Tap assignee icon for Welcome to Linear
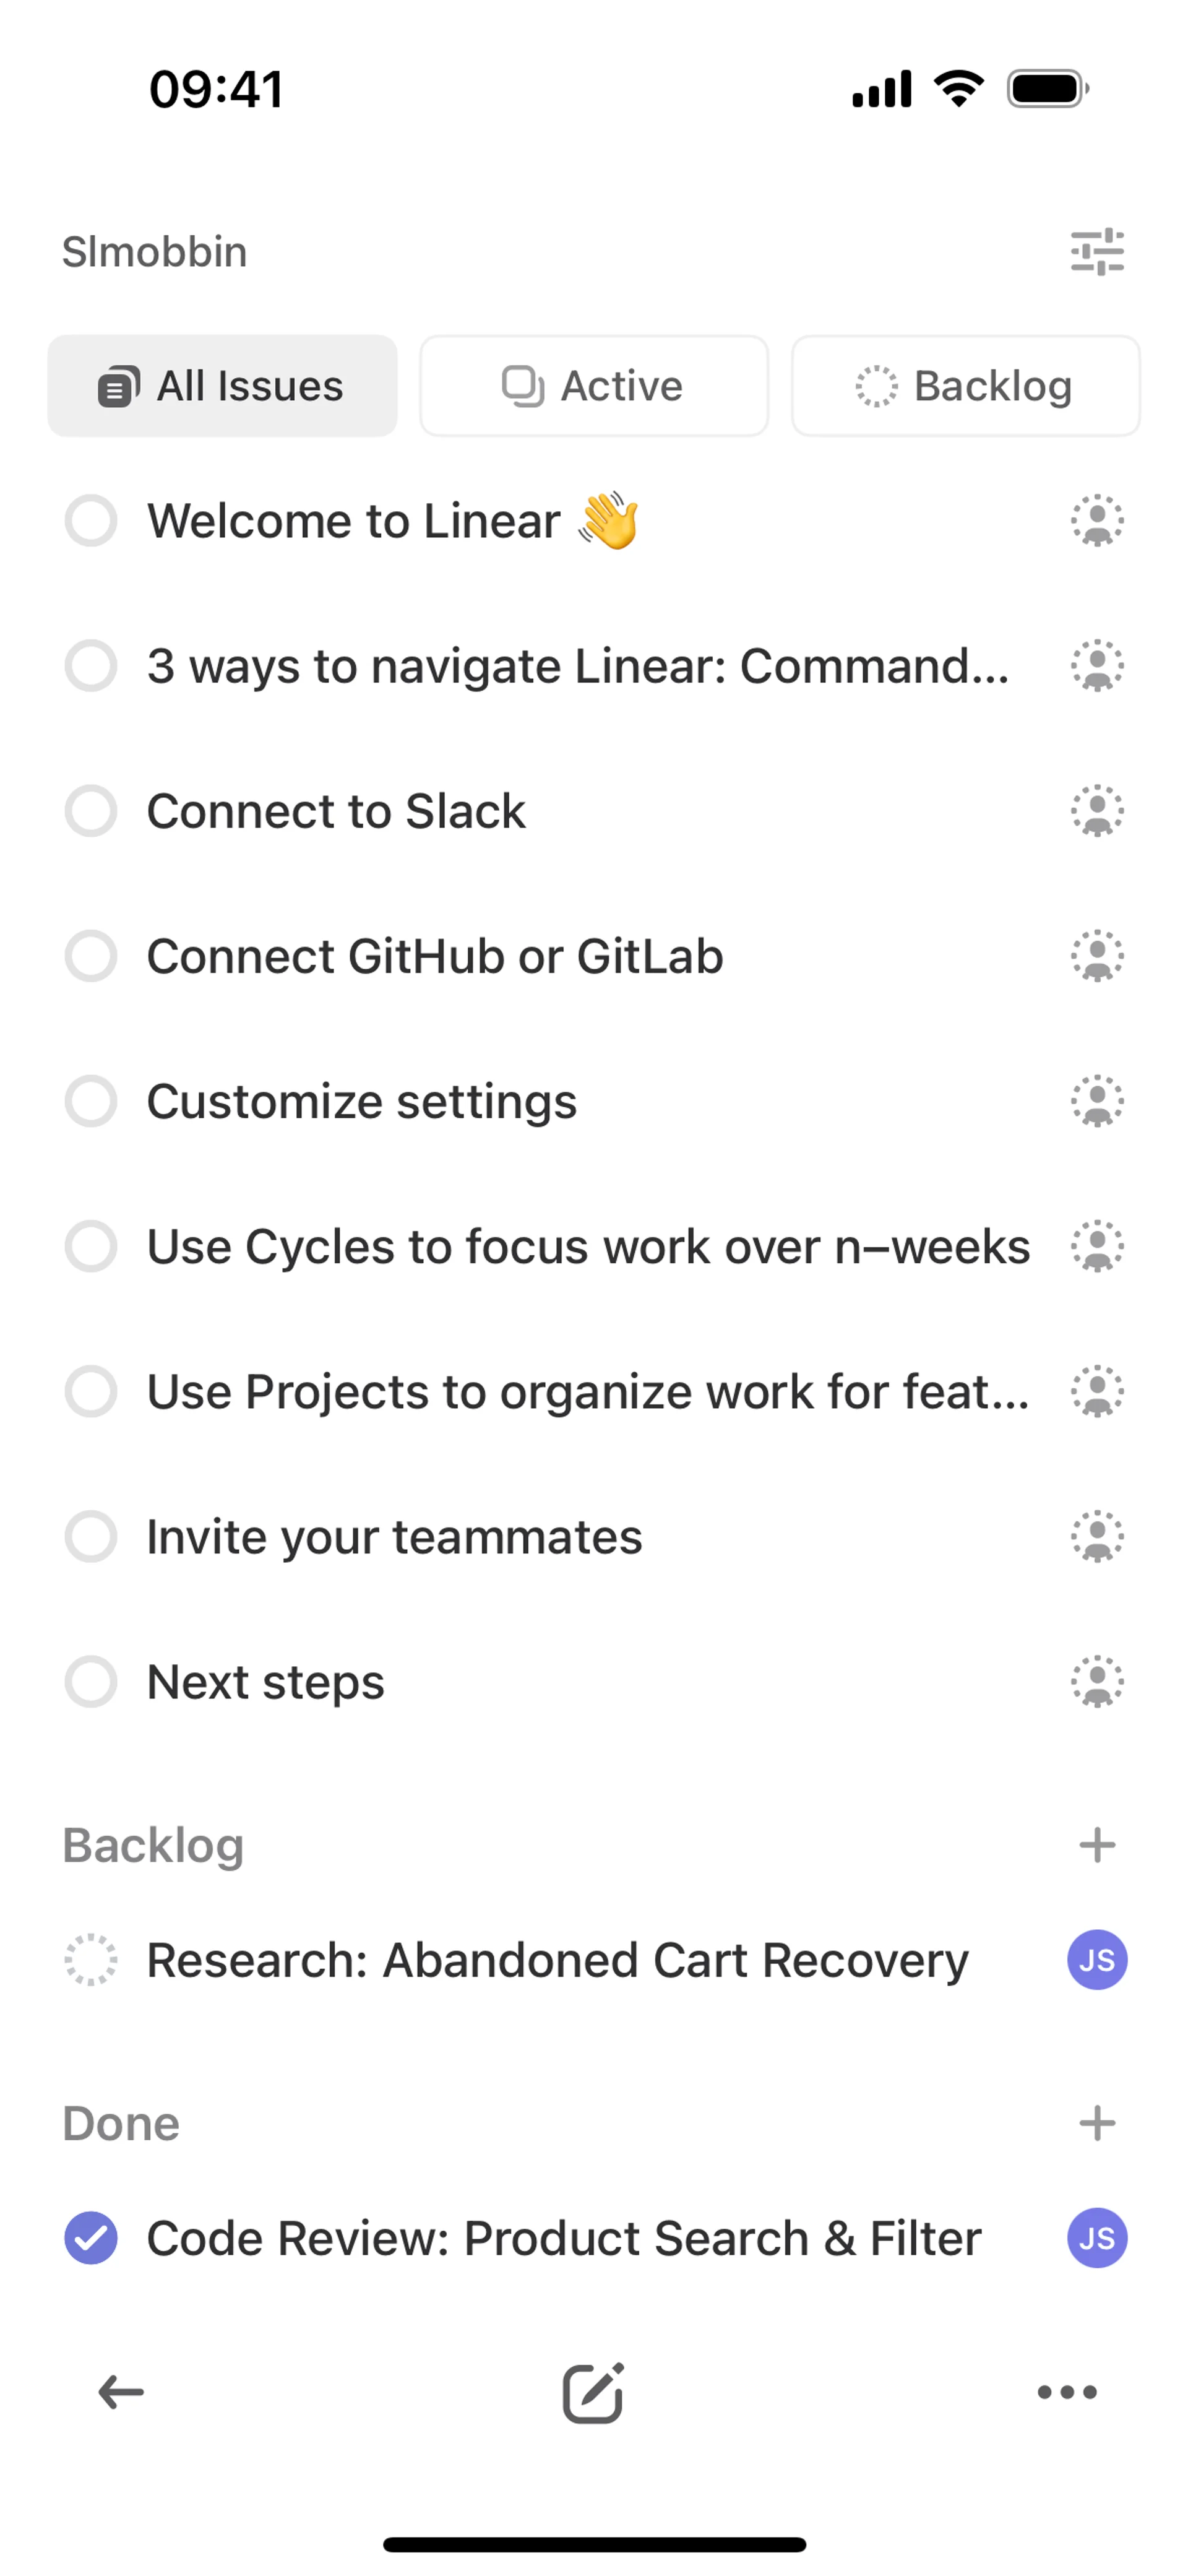The height and width of the screenshot is (2576, 1188). (1097, 521)
